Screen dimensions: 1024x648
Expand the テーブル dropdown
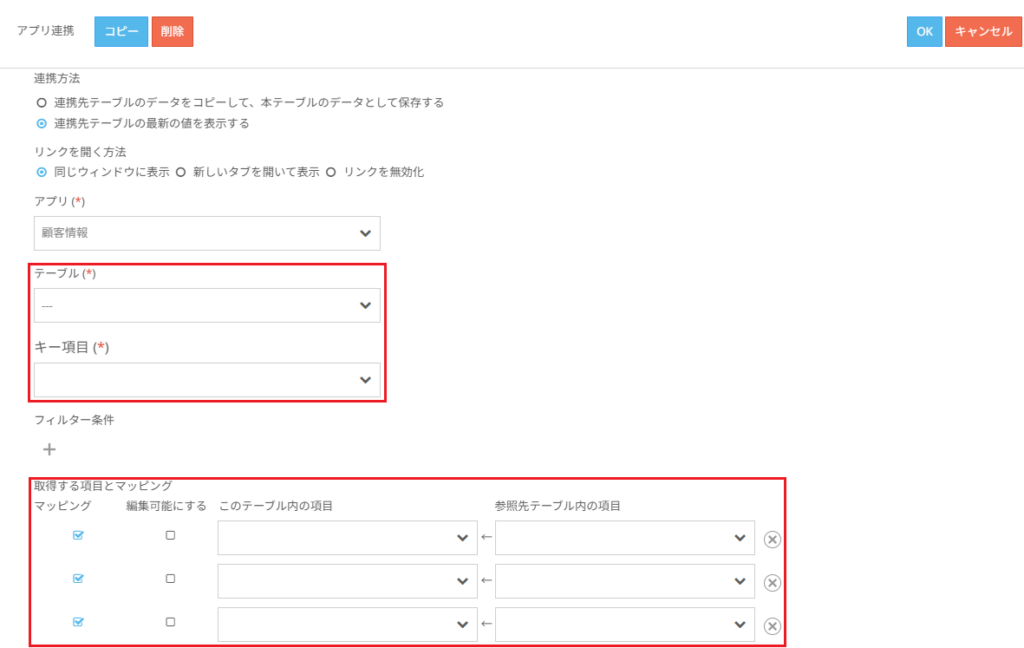pos(207,306)
